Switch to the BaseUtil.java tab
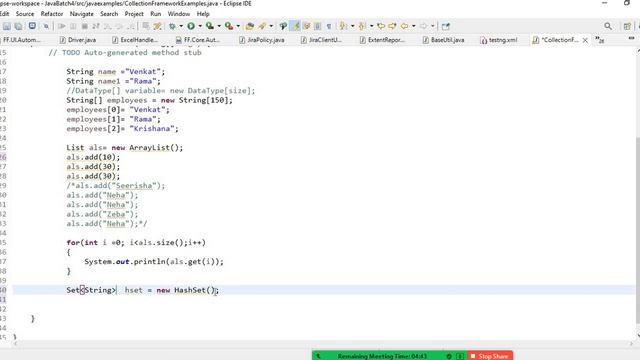Image resolution: width=640 pixels, height=360 pixels. tap(443, 40)
